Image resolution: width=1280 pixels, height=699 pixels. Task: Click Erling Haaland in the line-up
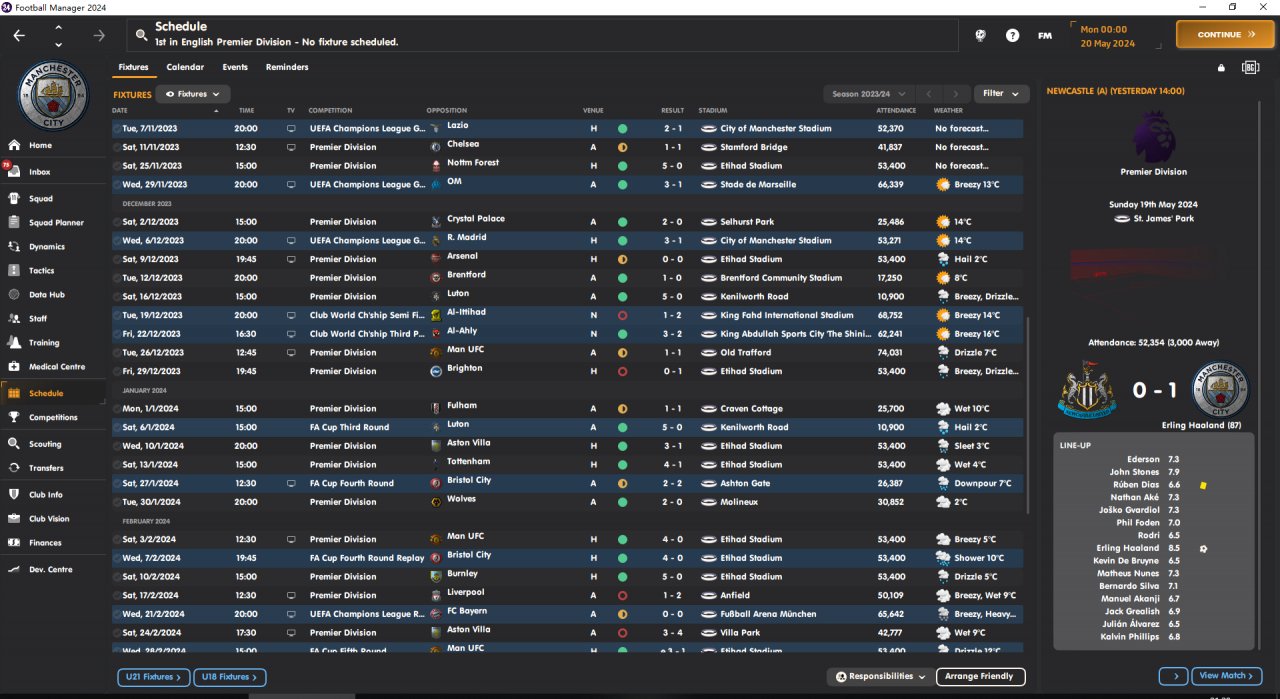pos(1130,548)
